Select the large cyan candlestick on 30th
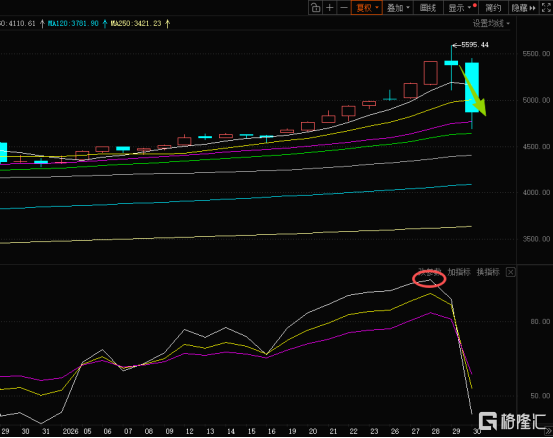The image size is (553, 438). [x=472, y=87]
